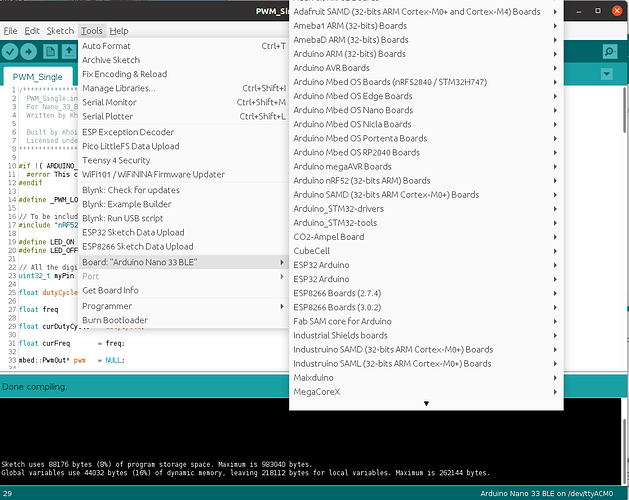Open Manage Libraries menu item
Screen dimensions: 629x500
[x=184, y=88]
